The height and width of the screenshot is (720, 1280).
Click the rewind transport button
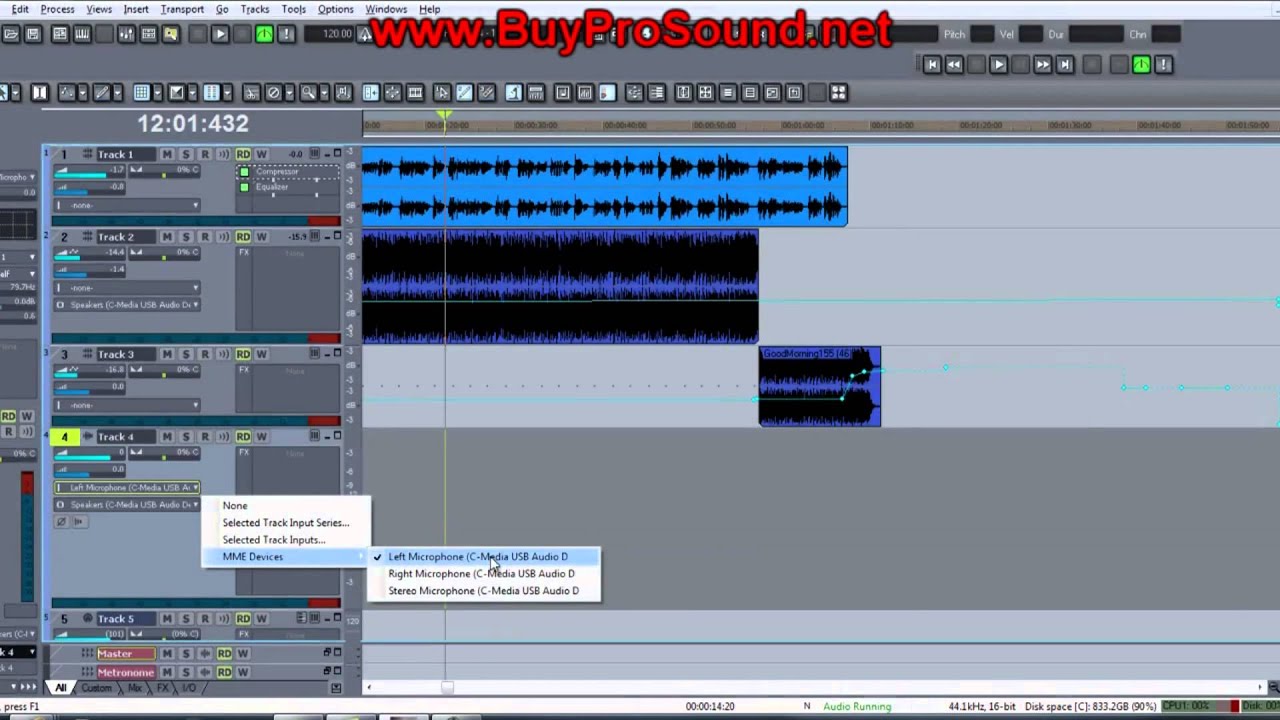pyautogui.click(x=954, y=65)
